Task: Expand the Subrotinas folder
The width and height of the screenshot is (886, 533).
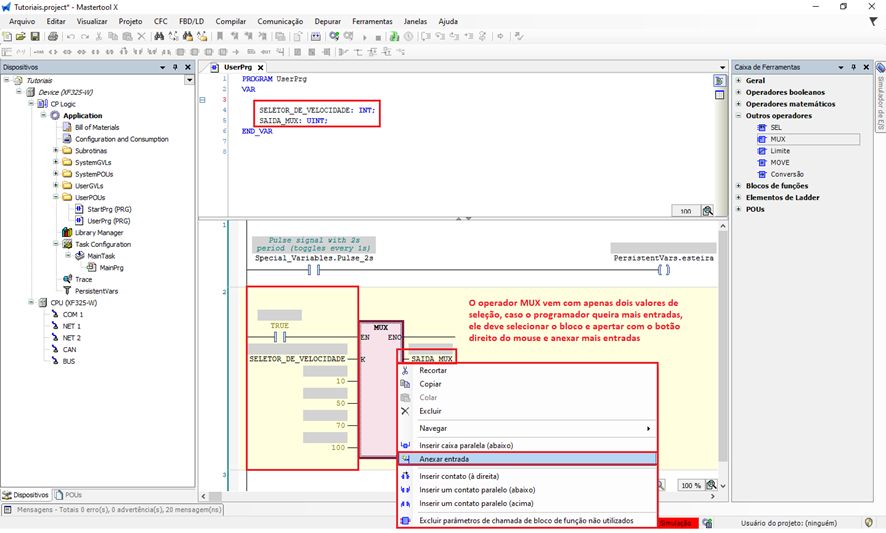Action: coord(56,151)
